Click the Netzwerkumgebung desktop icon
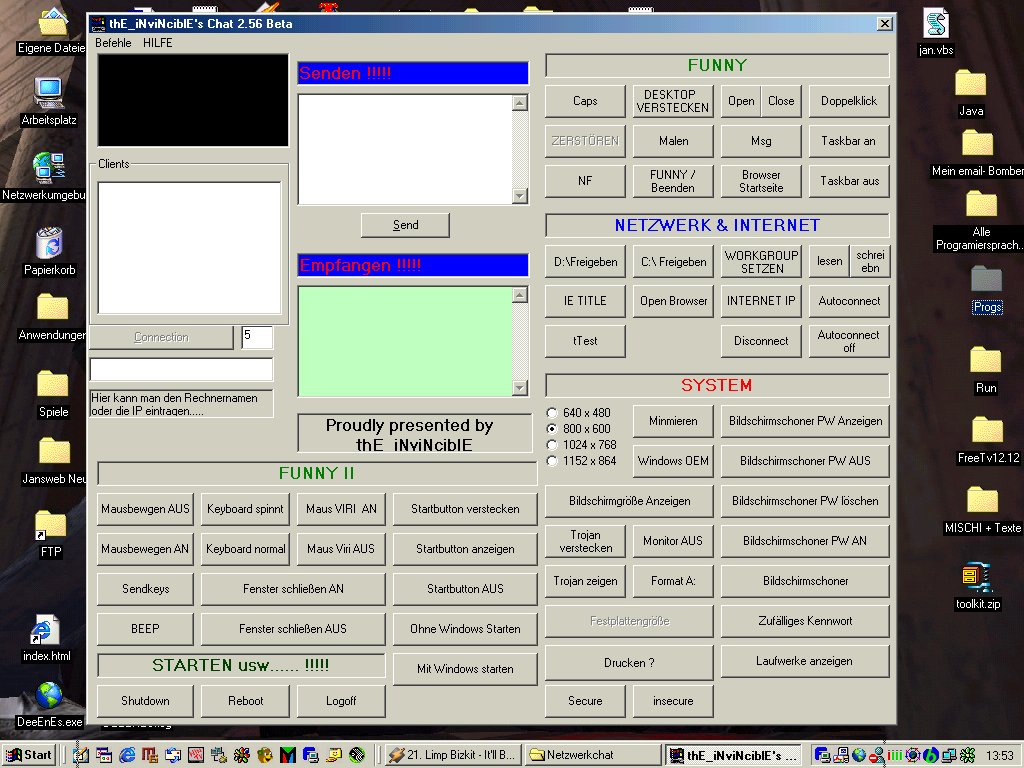Screen dimensions: 1024x768 click(x=48, y=168)
